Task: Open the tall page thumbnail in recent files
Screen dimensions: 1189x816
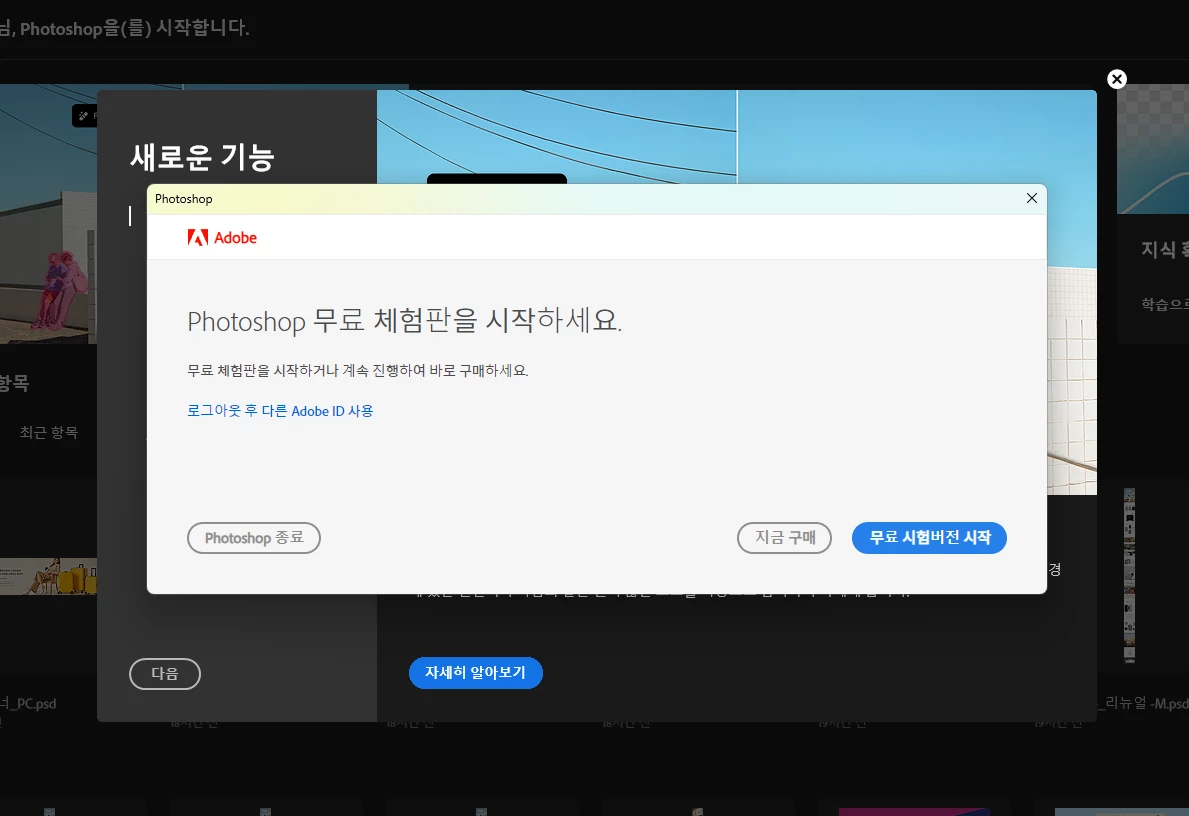Action: [x=1129, y=576]
